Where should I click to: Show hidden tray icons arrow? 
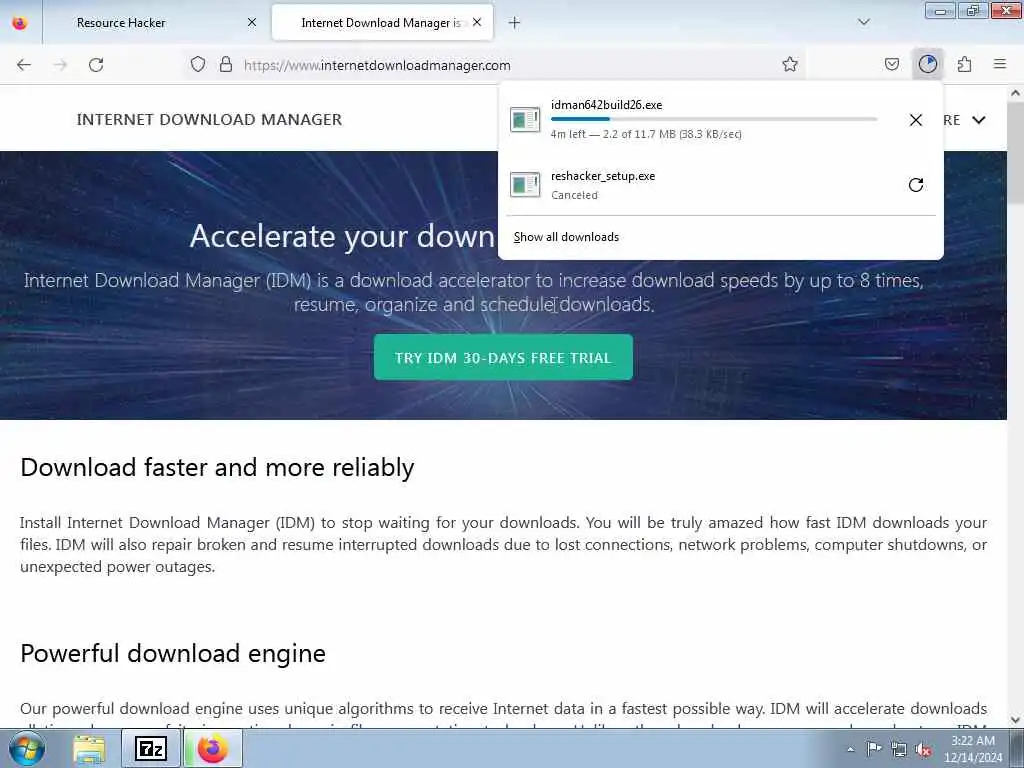coord(850,749)
